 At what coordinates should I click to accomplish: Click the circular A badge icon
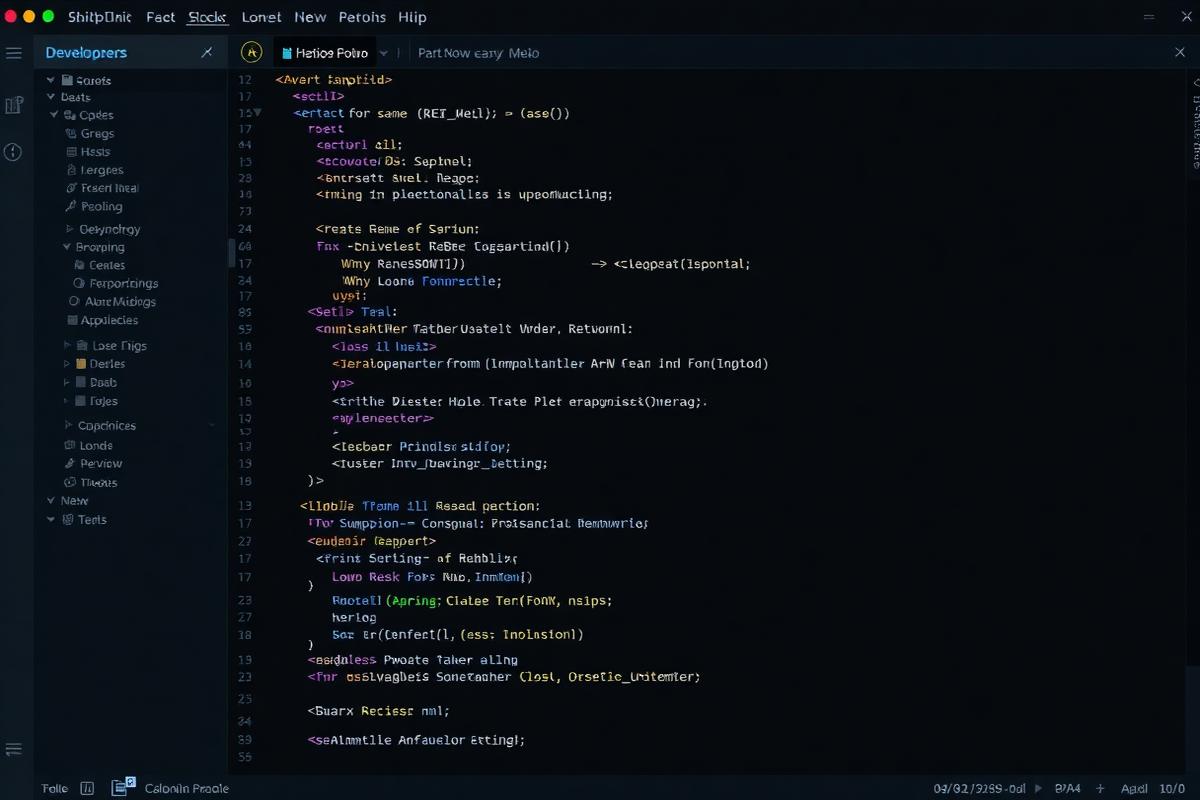click(252, 53)
